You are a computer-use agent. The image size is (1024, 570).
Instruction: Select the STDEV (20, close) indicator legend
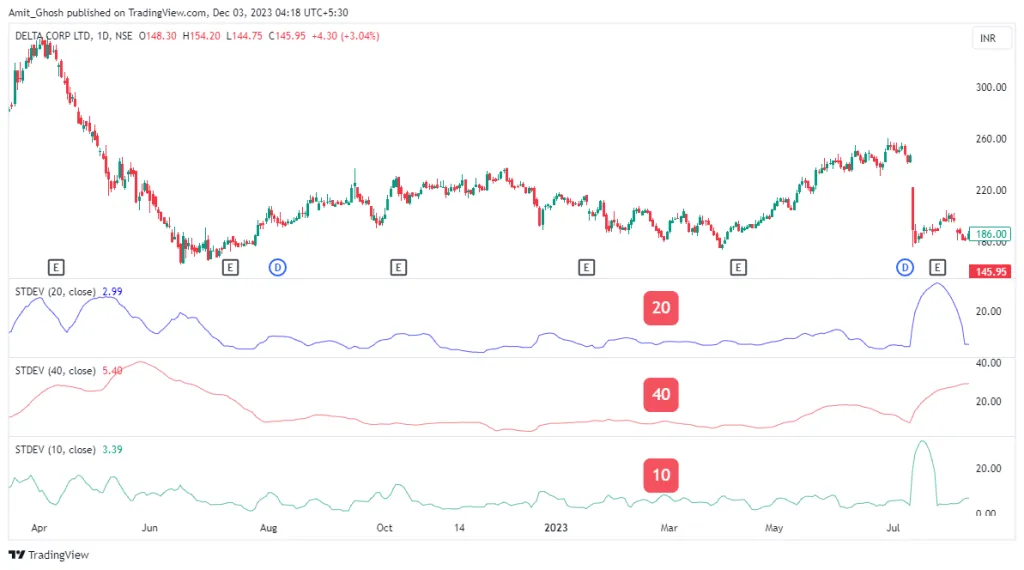pyautogui.click(x=55, y=291)
